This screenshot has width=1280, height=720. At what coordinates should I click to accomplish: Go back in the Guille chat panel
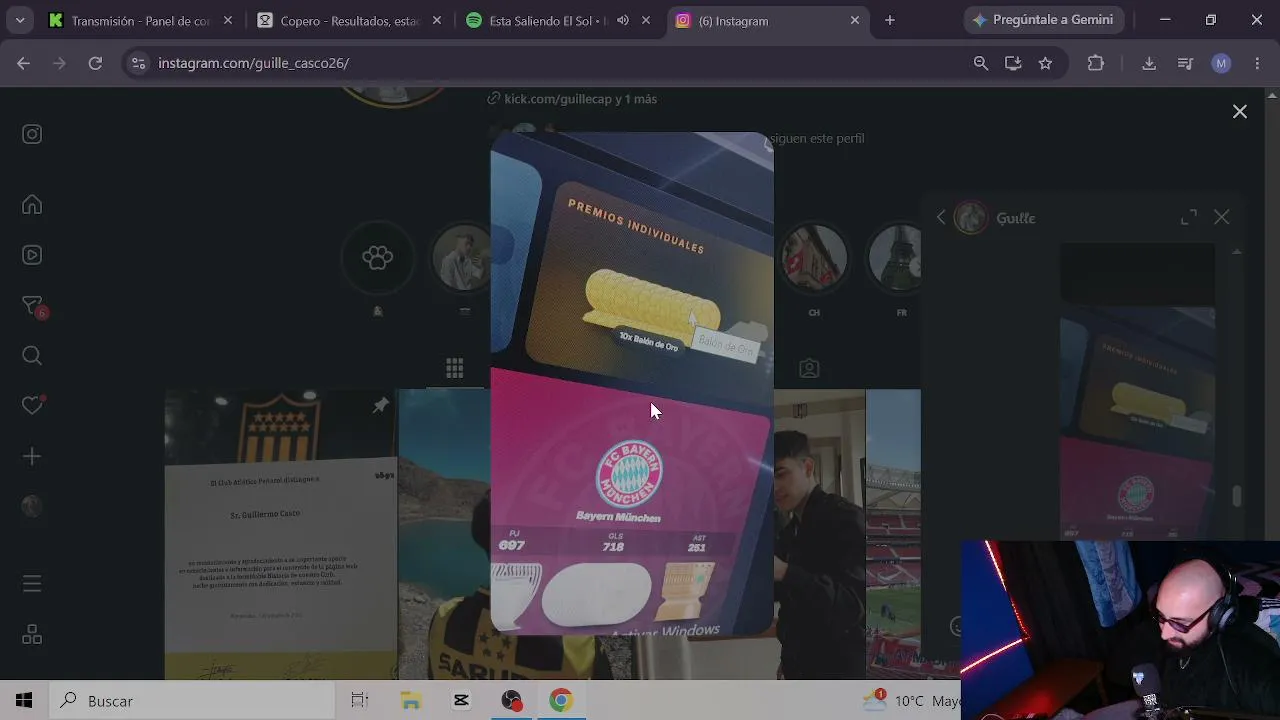(x=941, y=217)
